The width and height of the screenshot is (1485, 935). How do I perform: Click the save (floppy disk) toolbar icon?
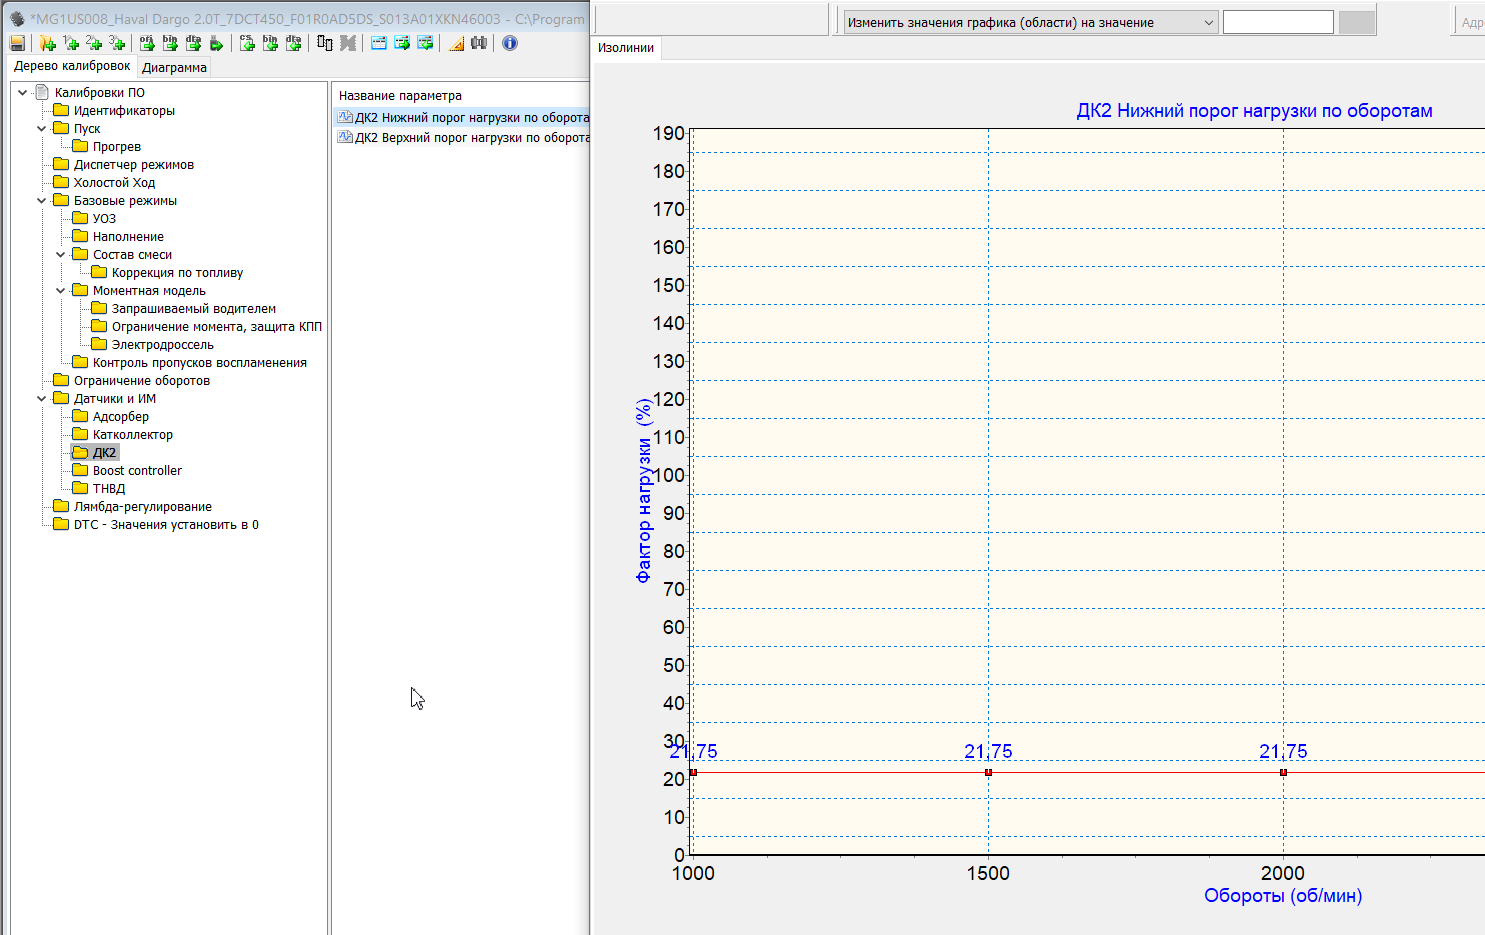(x=17, y=43)
